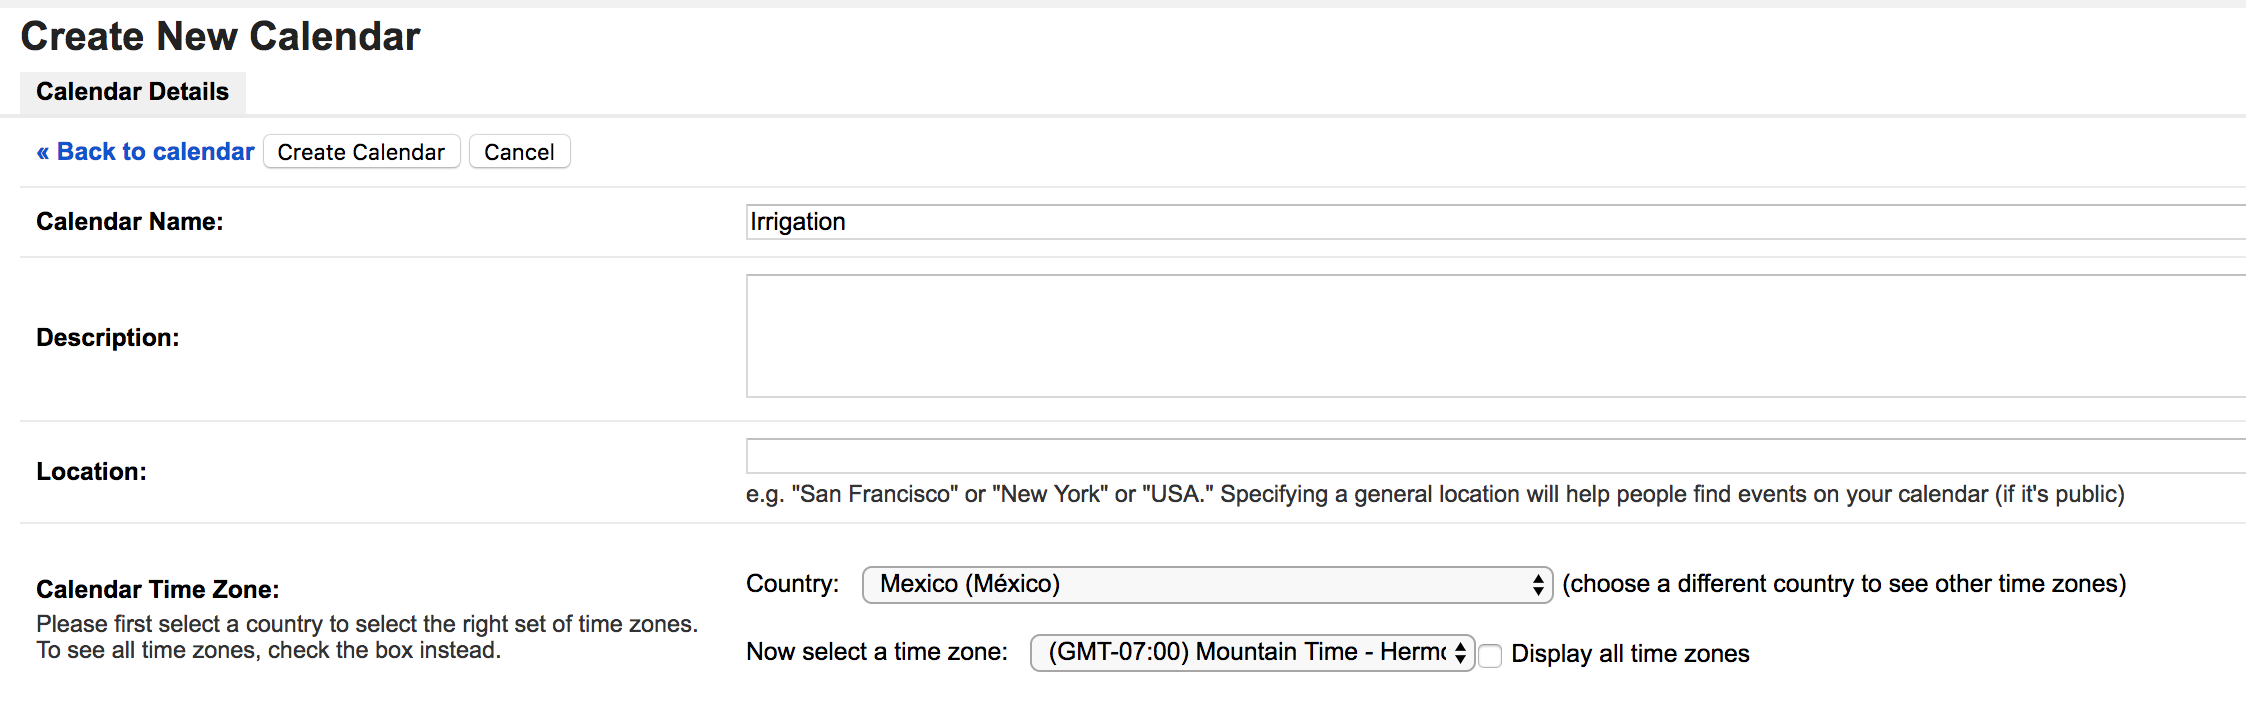Click the arrows on the time zone selector
Image resolution: width=2246 pixels, height=714 pixels.
[1460, 653]
